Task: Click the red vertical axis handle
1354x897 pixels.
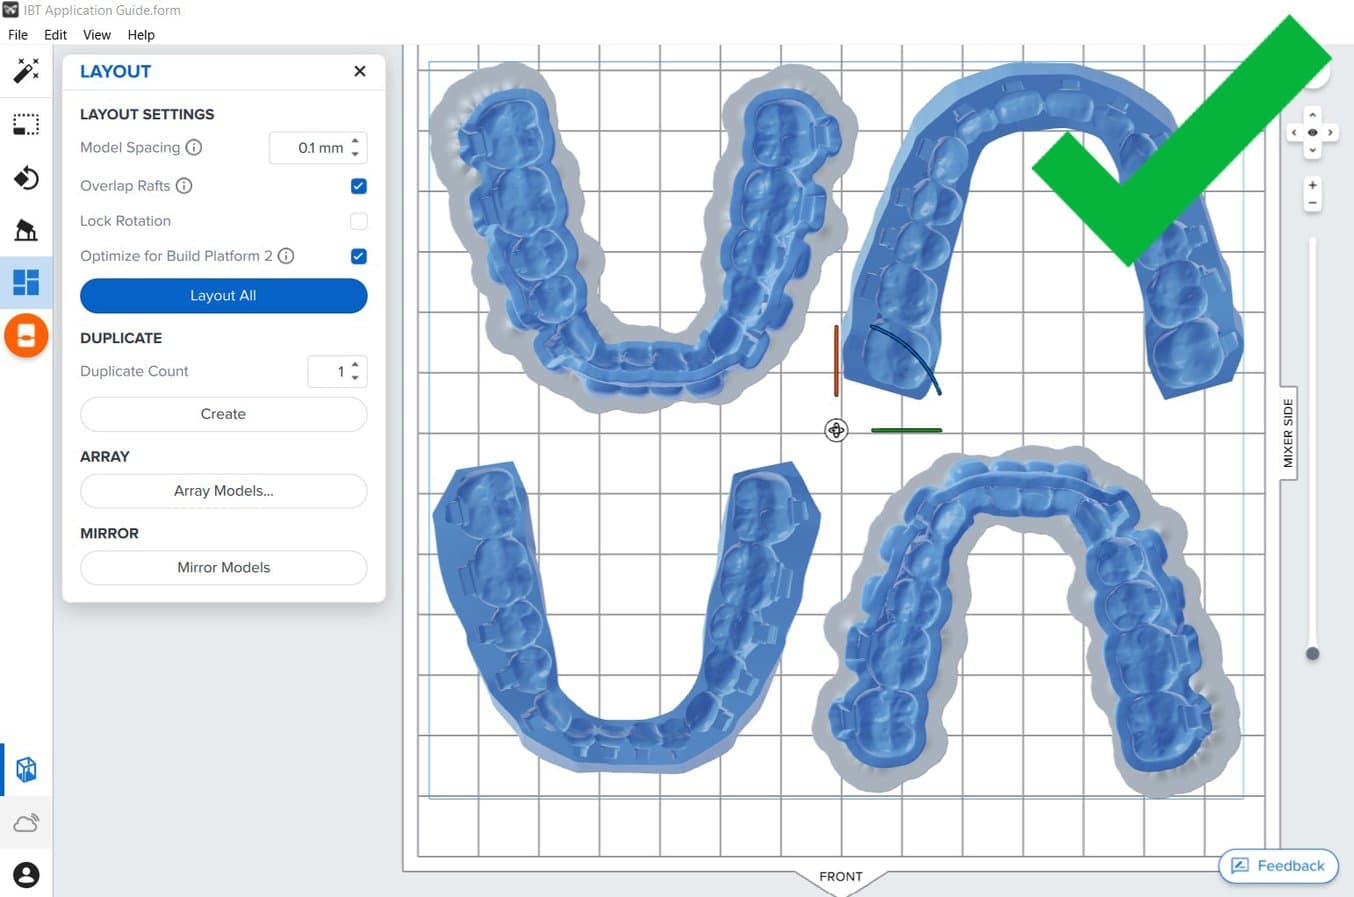Action: (836, 360)
